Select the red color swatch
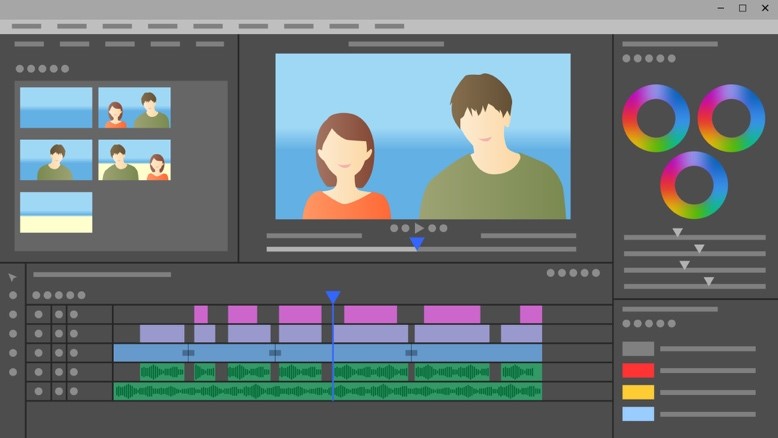This screenshot has width=778, height=438. coord(638,370)
